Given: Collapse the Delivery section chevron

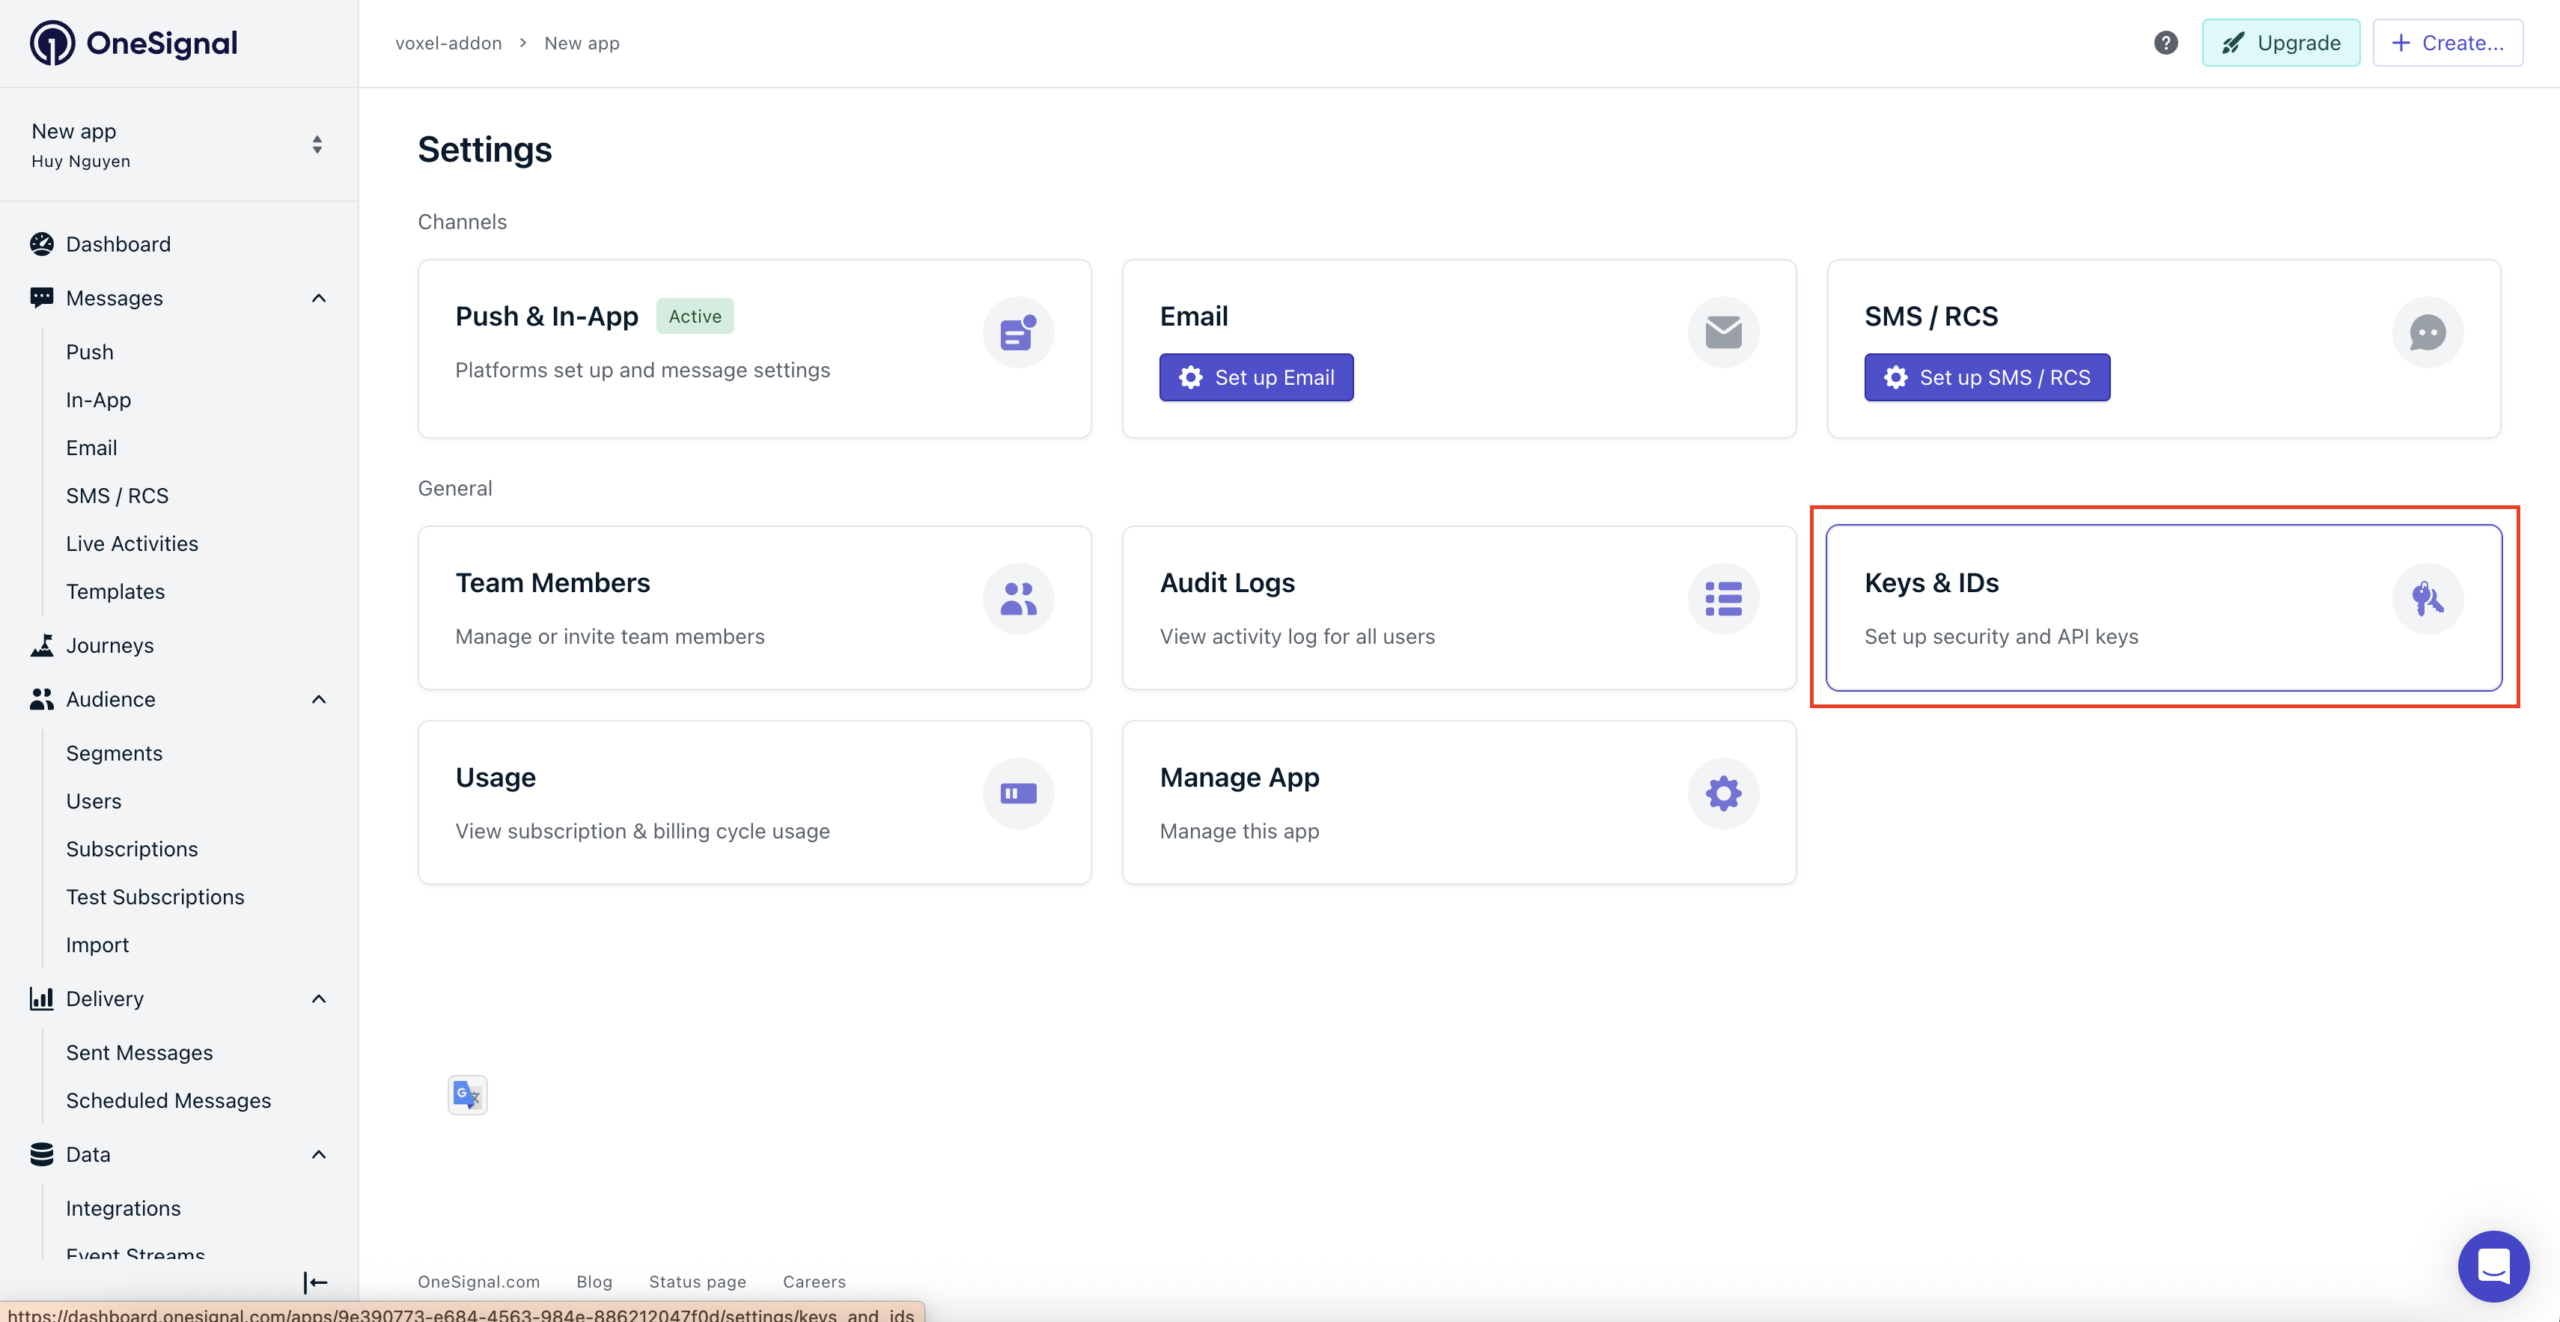Looking at the screenshot, I should click(x=319, y=999).
